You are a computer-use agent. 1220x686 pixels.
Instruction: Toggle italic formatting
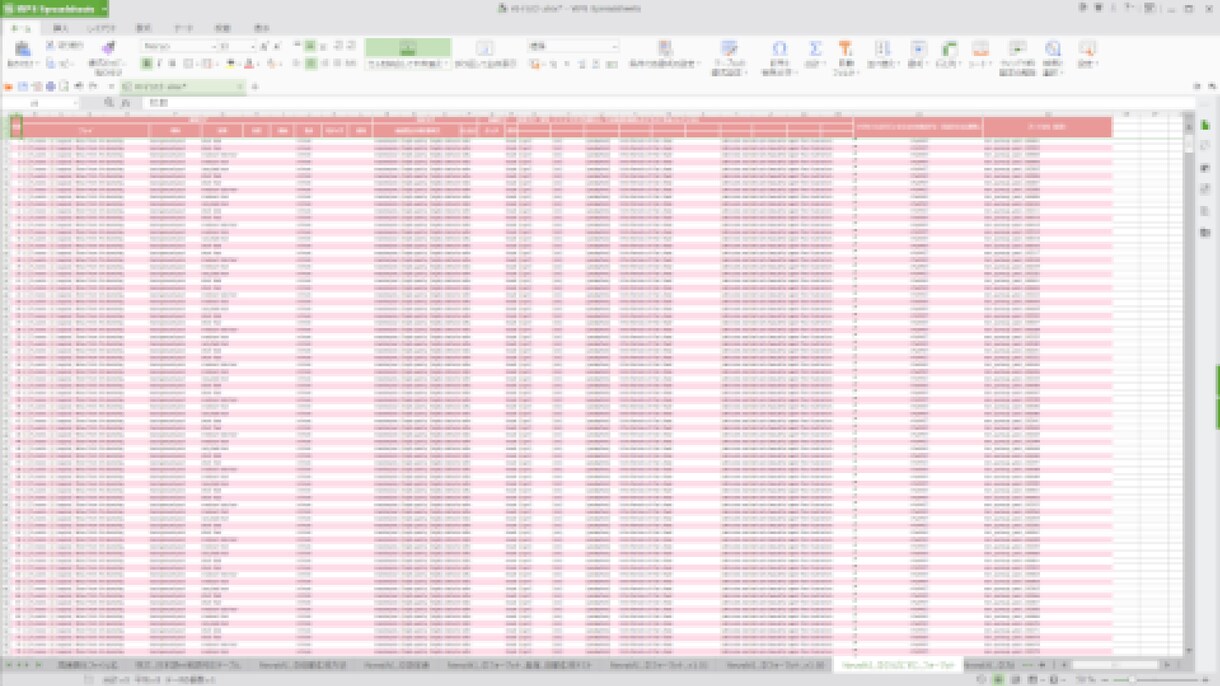[x=159, y=64]
